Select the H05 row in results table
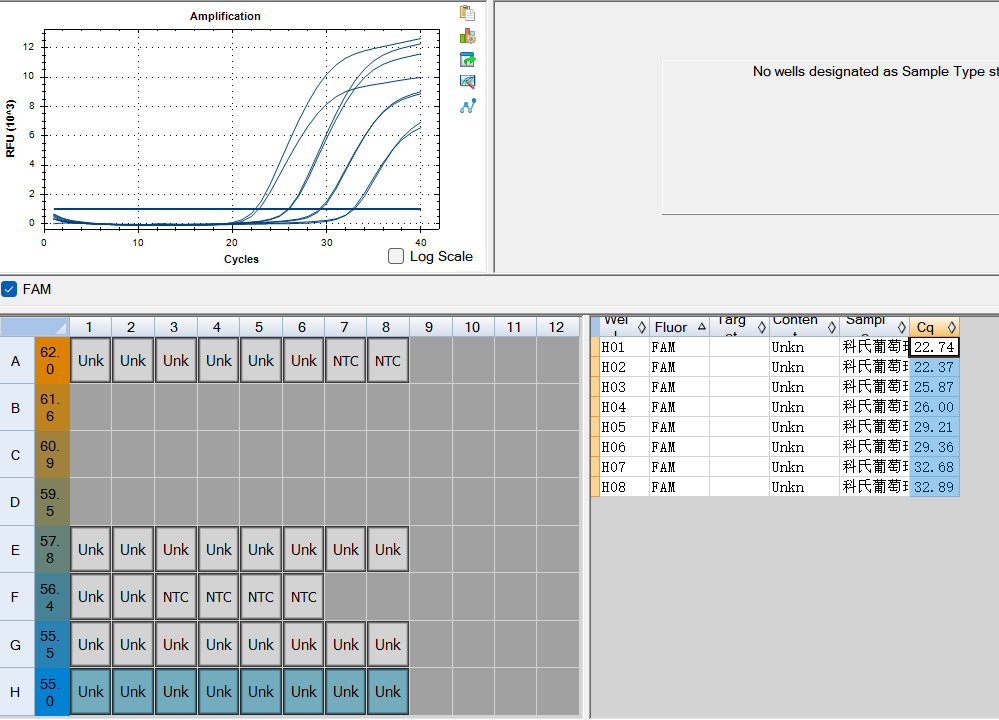Screen dimensions: 999x720 [x=775, y=427]
